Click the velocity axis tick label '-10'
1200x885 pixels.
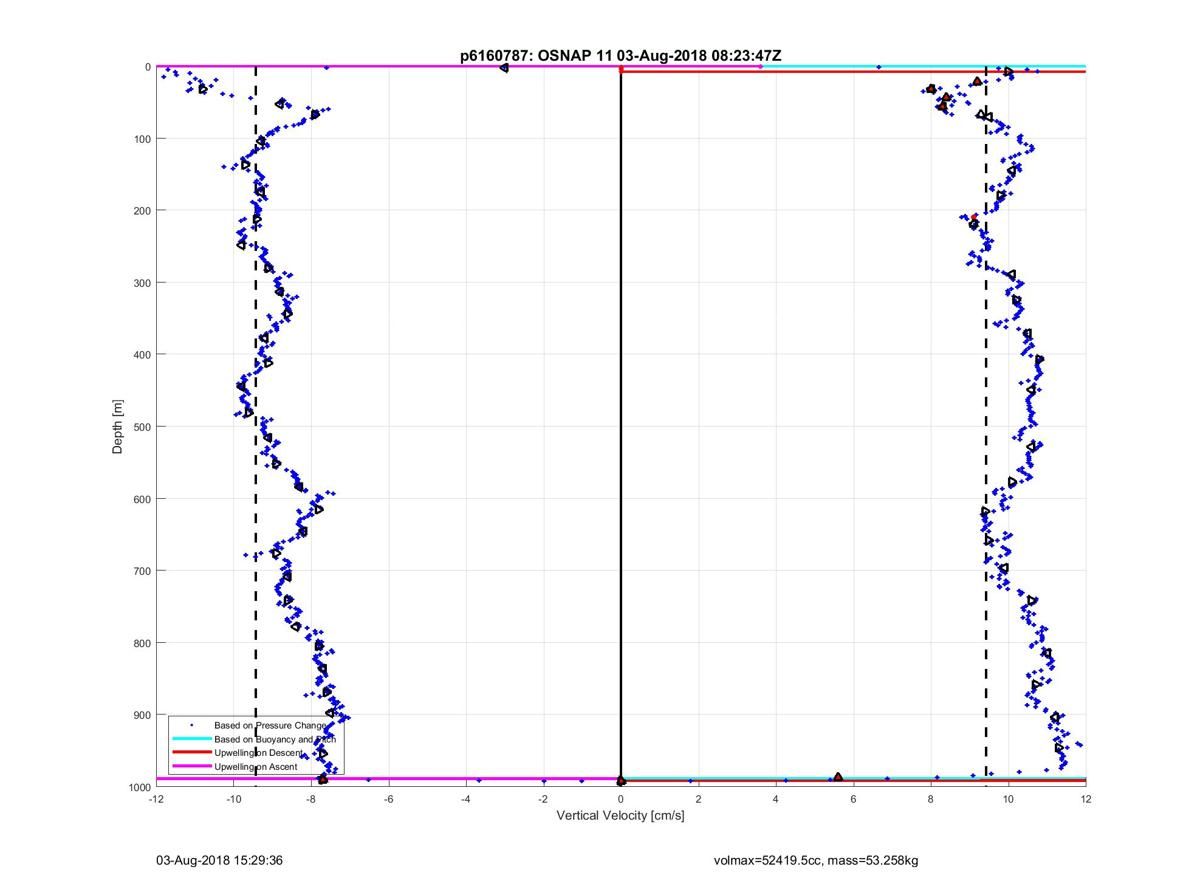[233, 800]
